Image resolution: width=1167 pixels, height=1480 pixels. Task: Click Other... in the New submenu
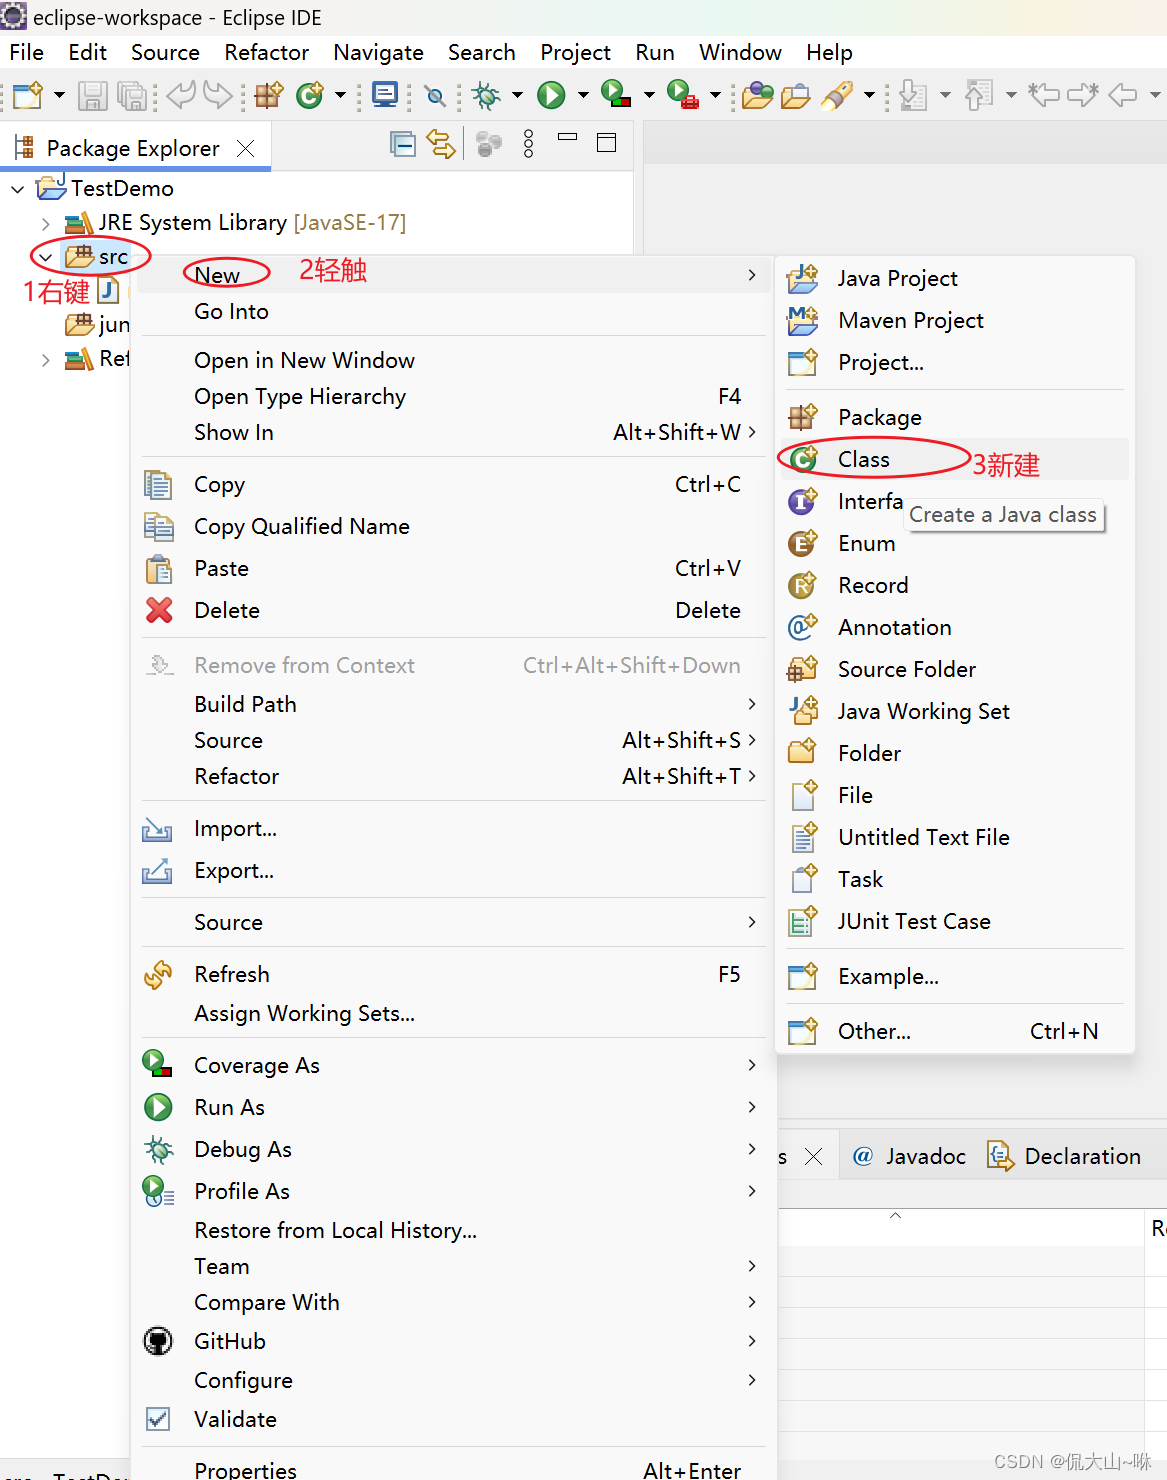954,1031
